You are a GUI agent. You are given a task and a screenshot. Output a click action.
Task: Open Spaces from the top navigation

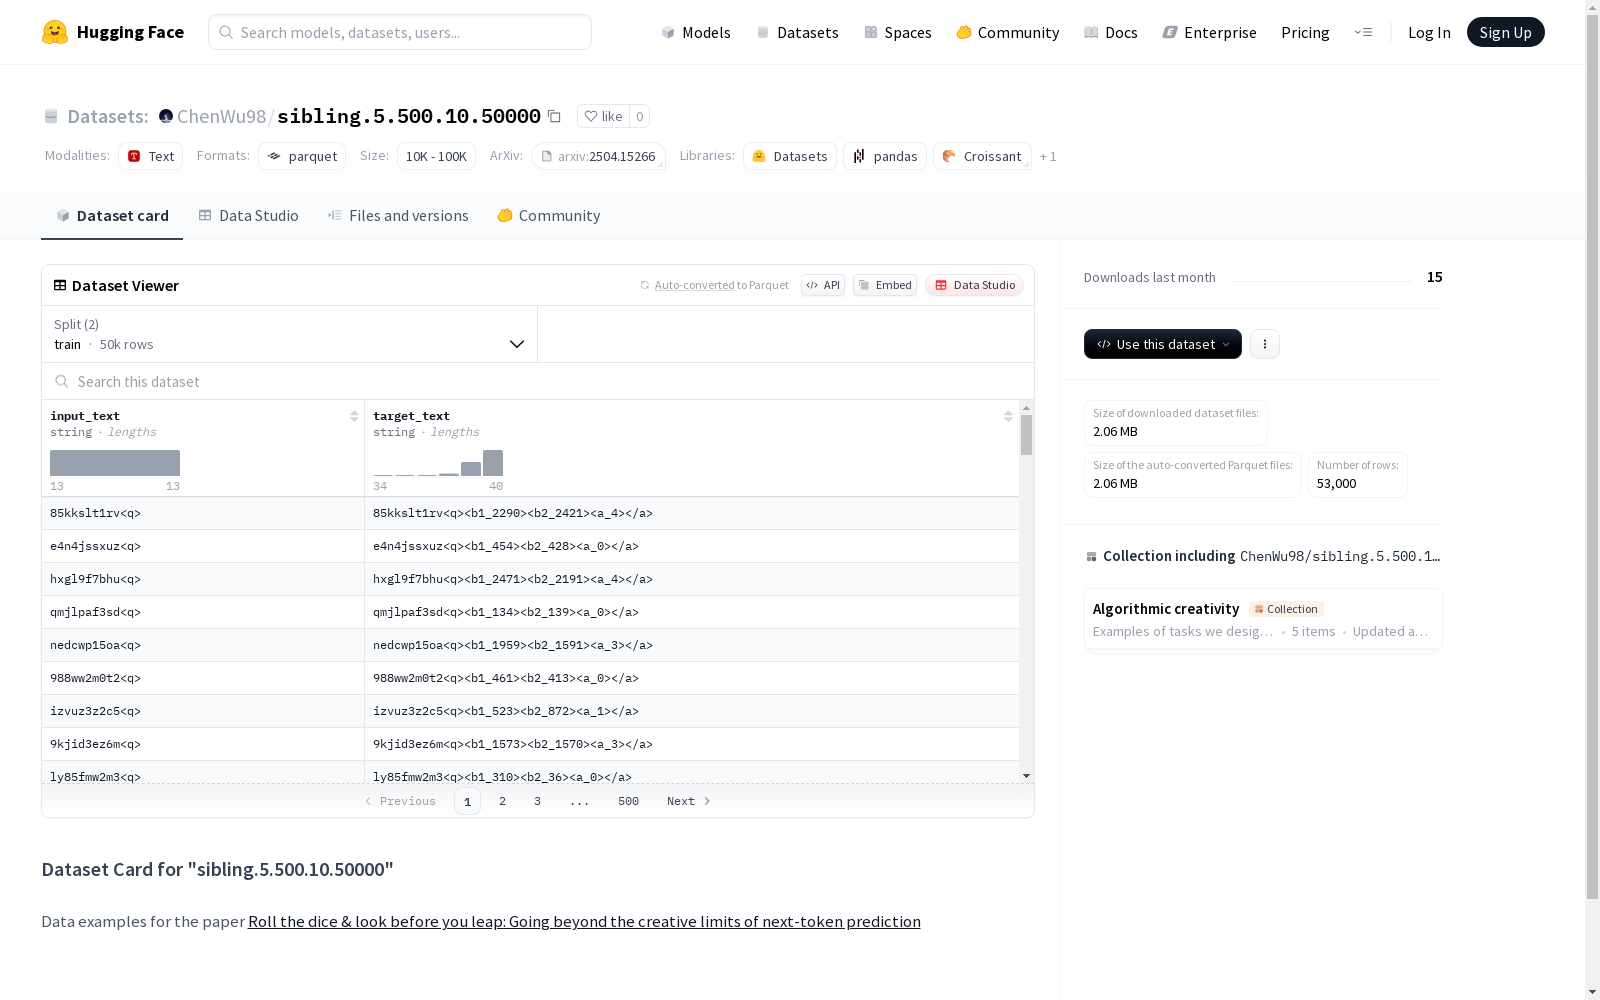pos(898,32)
